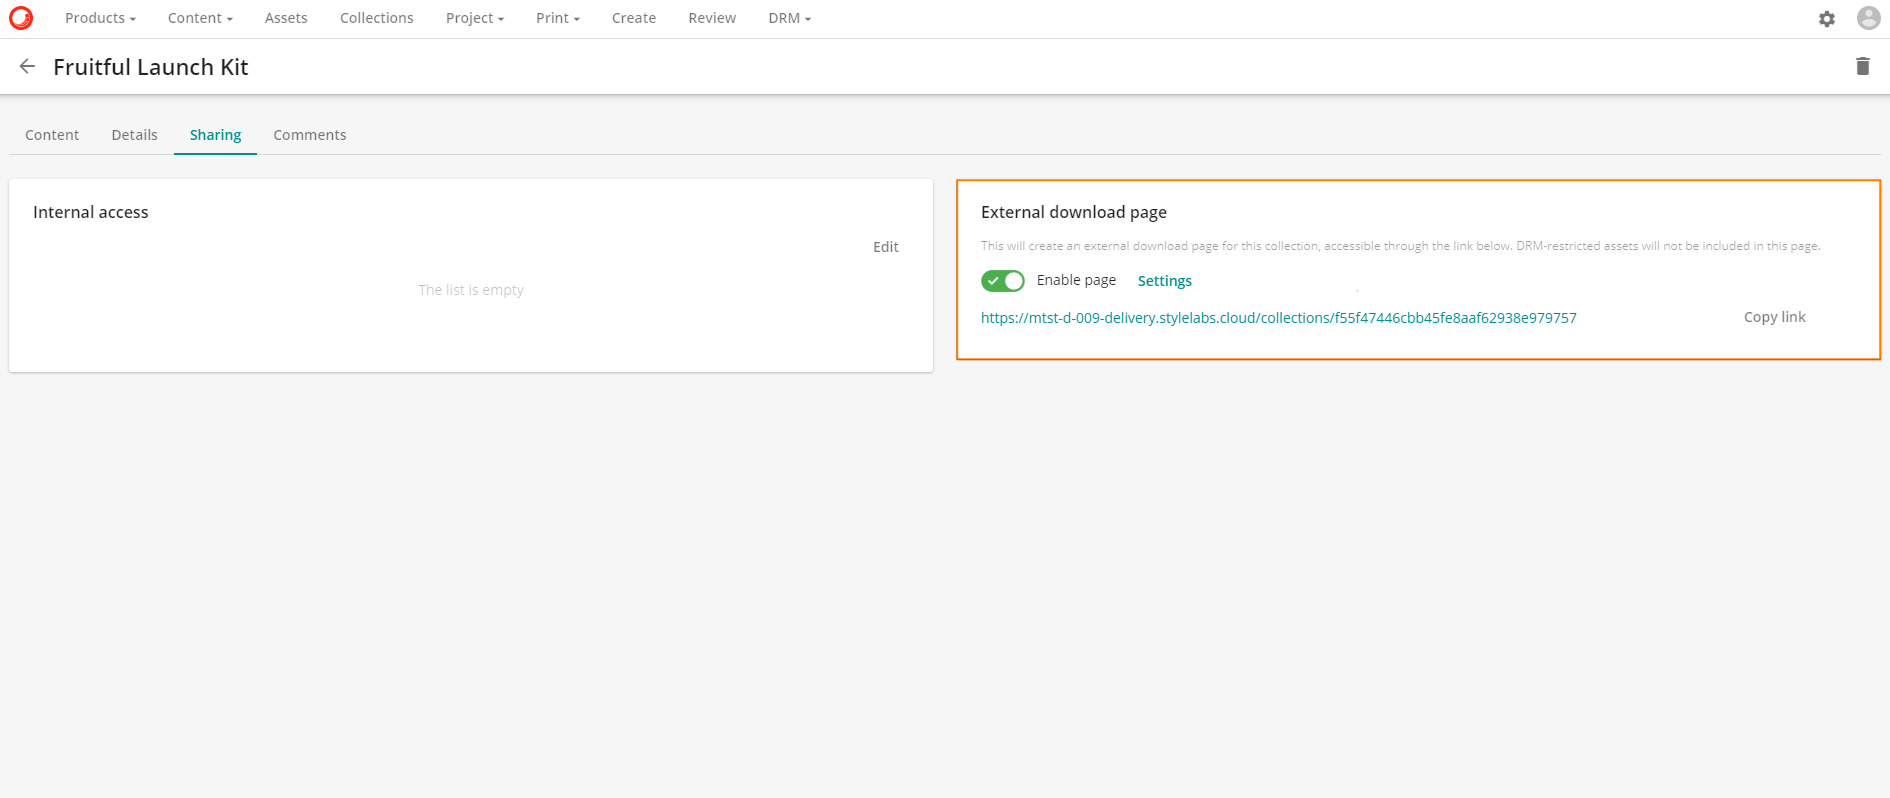The width and height of the screenshot is (1890, 798).
Task: Click Copy link for the download page
Action: 1774,317
